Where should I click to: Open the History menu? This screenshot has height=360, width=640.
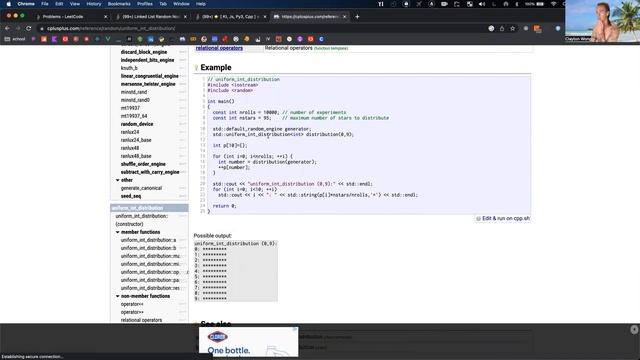click(x=93, y=4)
